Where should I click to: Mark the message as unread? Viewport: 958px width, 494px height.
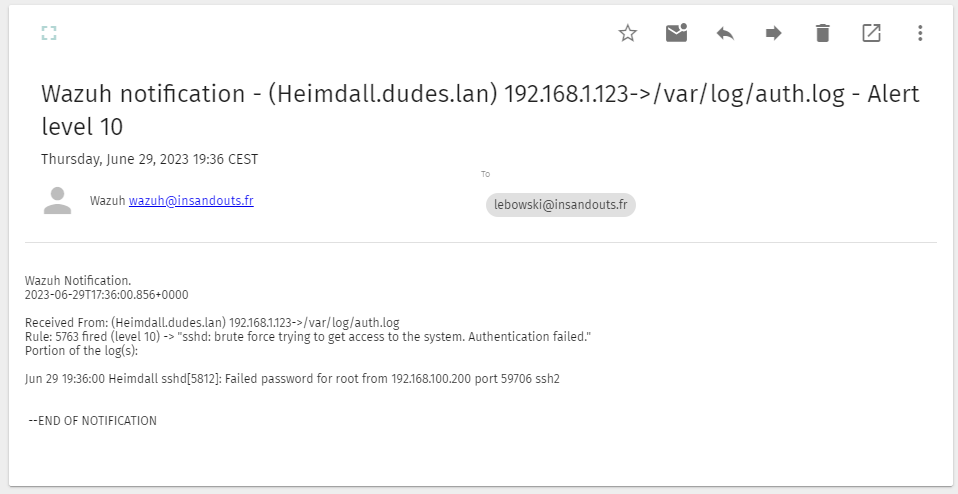677,34
